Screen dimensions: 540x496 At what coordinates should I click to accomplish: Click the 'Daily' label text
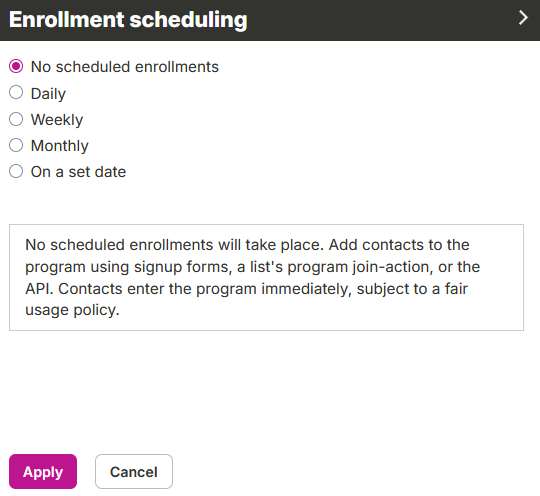coord(48,94)
